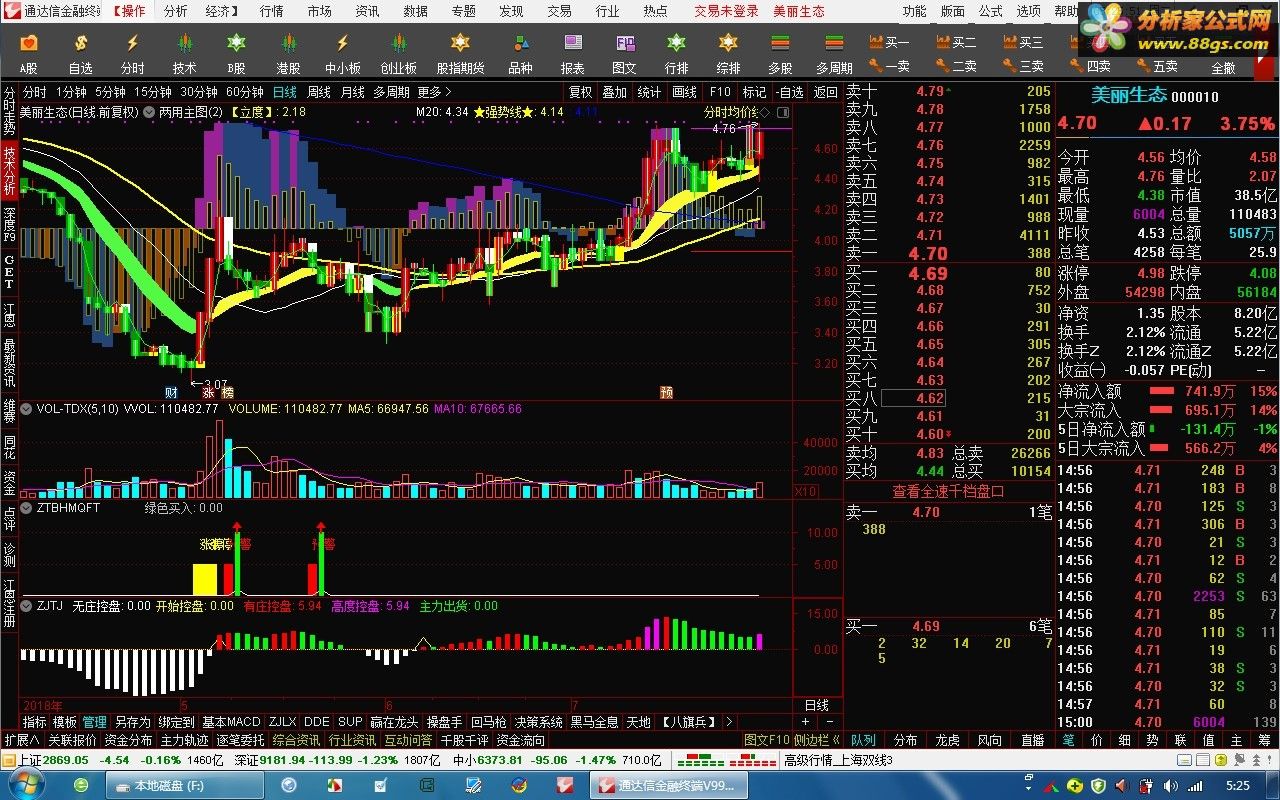This screenshot has width=1280, height=800.
Task: Click the 复权 button
Action: click(x=580, y=92)
